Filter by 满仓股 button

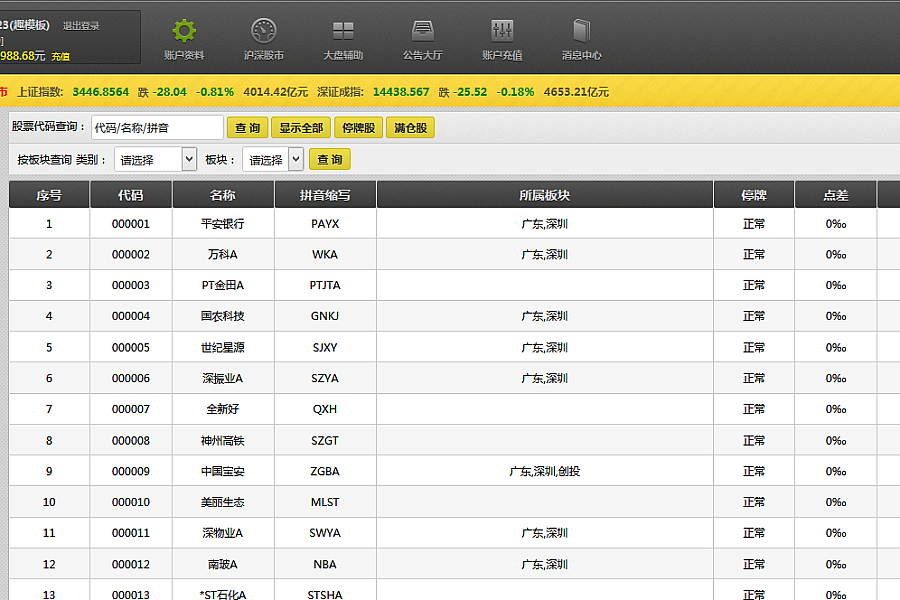[410, 128]
